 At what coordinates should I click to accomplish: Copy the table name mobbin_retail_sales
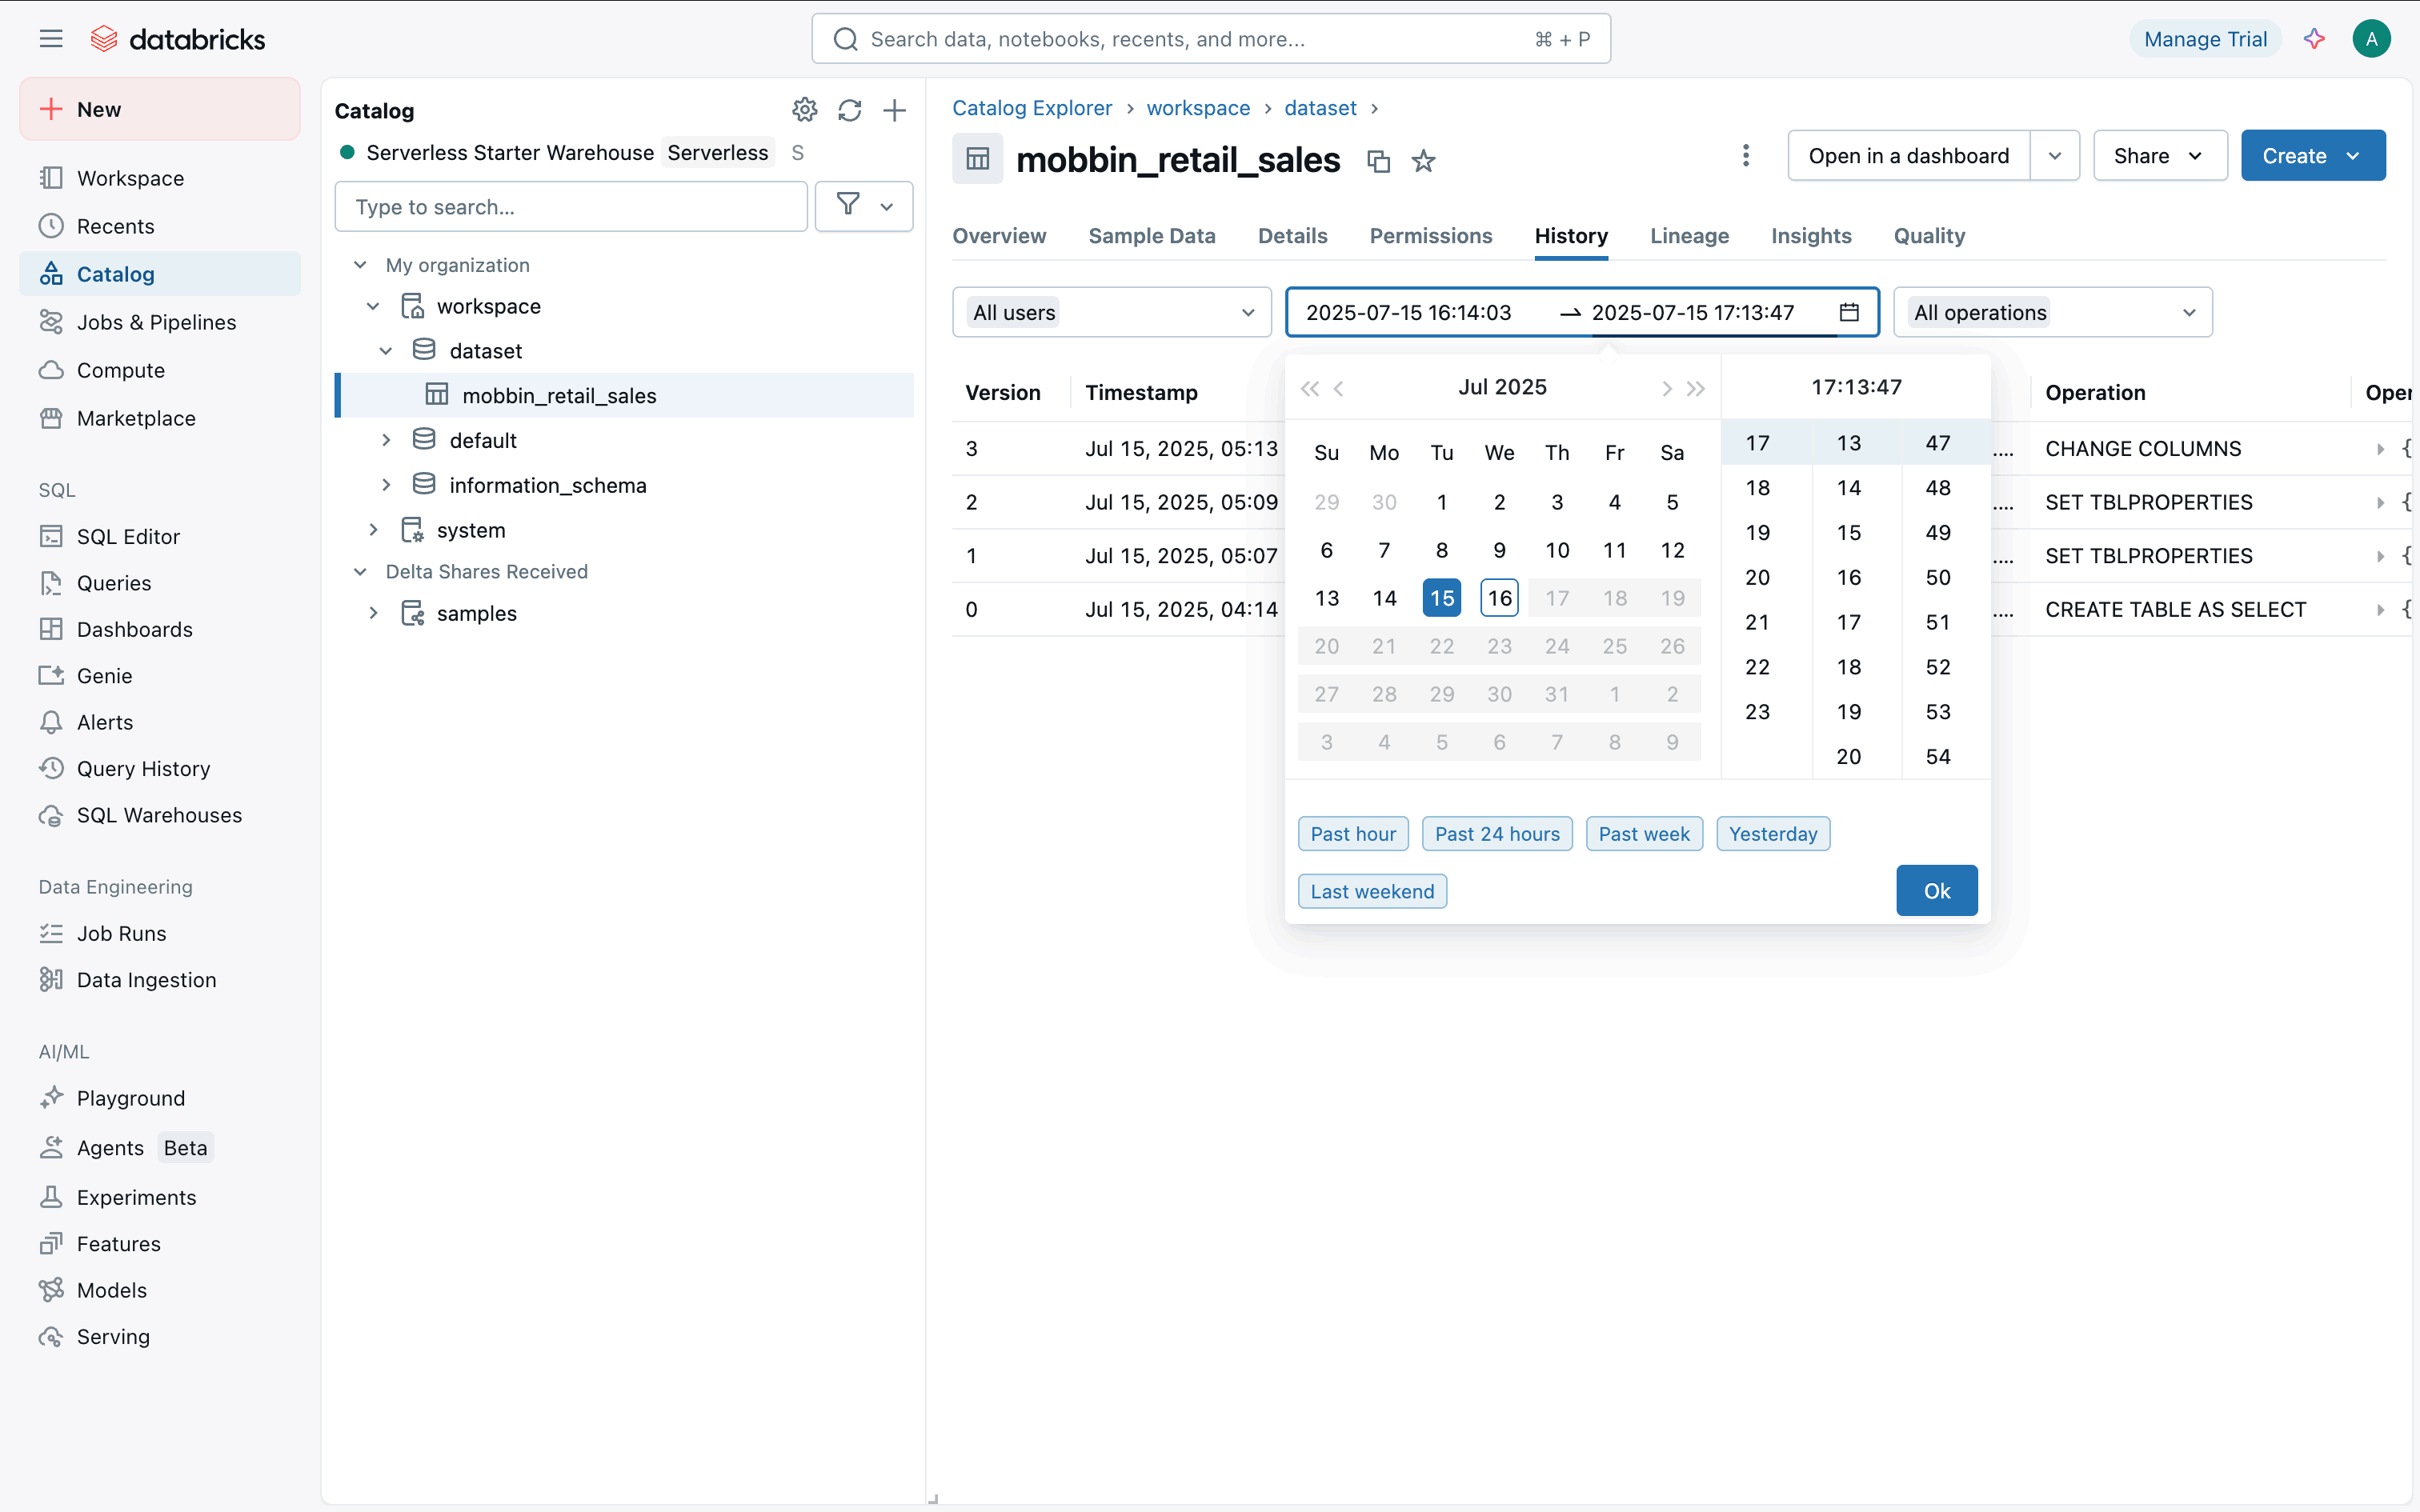pos(1378,161)
